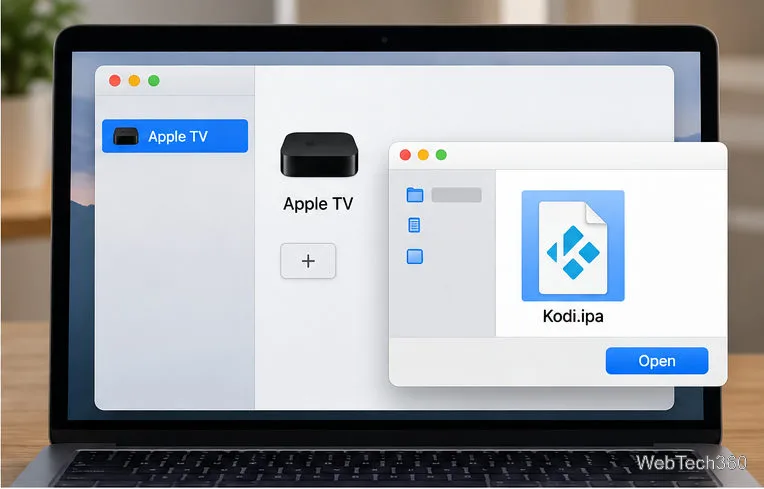Click the small Apple TV icon in the sidebar row

click(126, 136)
